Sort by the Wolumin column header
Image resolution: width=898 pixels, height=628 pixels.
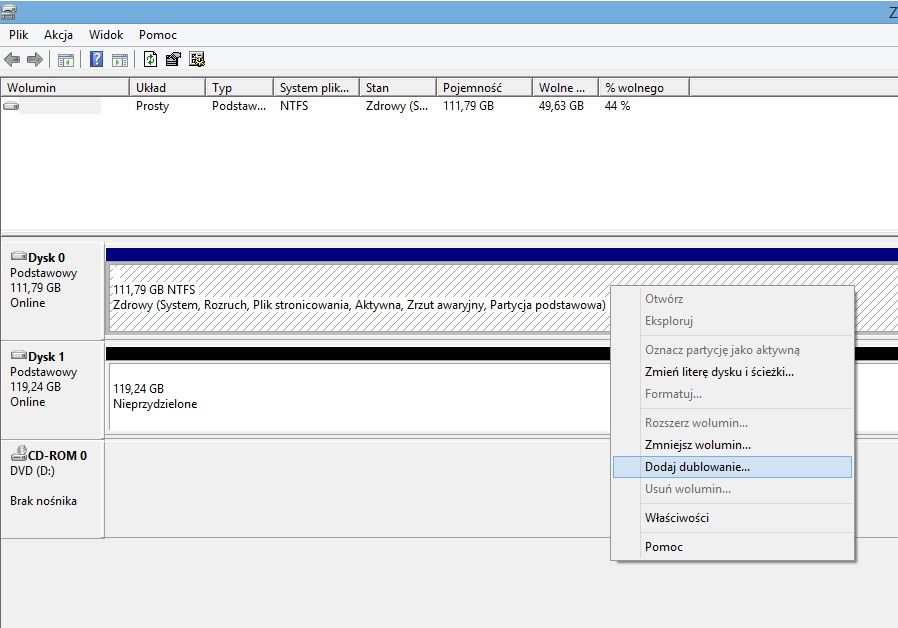click(65, 88)
